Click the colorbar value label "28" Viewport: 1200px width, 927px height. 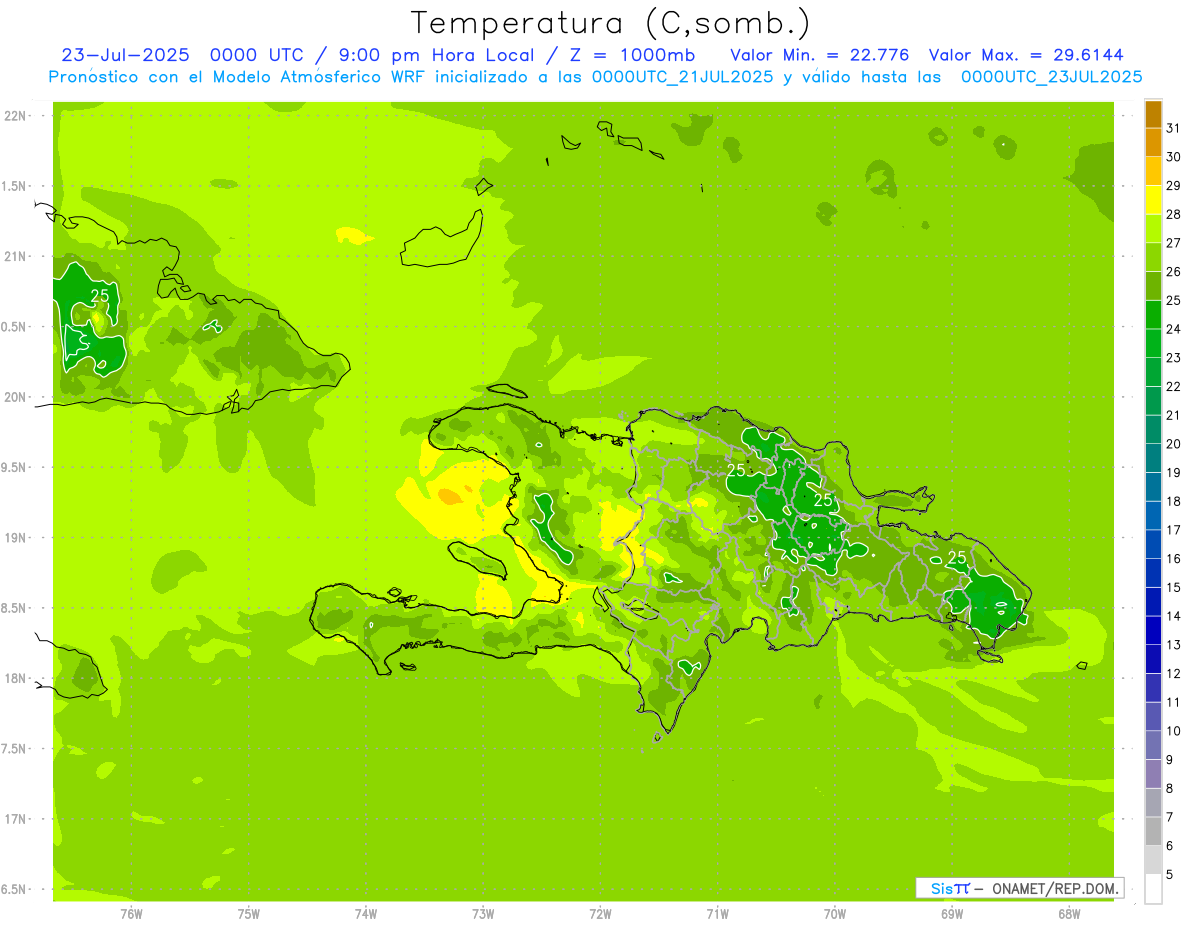(x=1174, y=214)
